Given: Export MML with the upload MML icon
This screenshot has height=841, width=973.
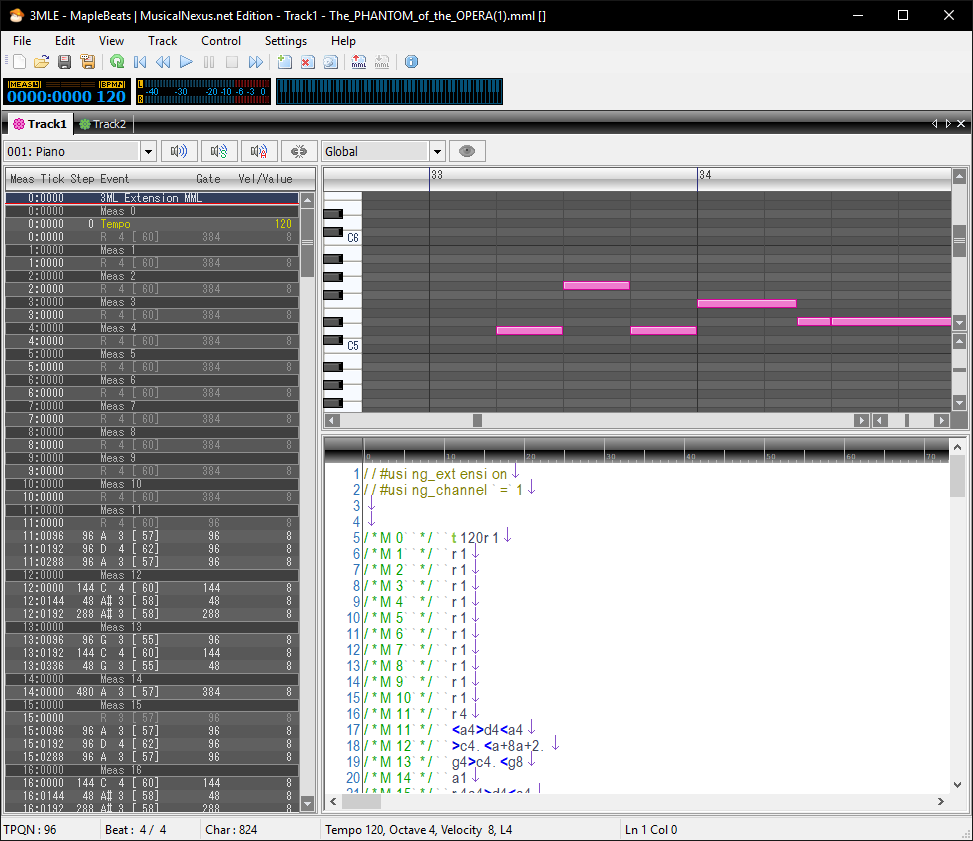Looking at the screenshot, I should tap(359, 61).
